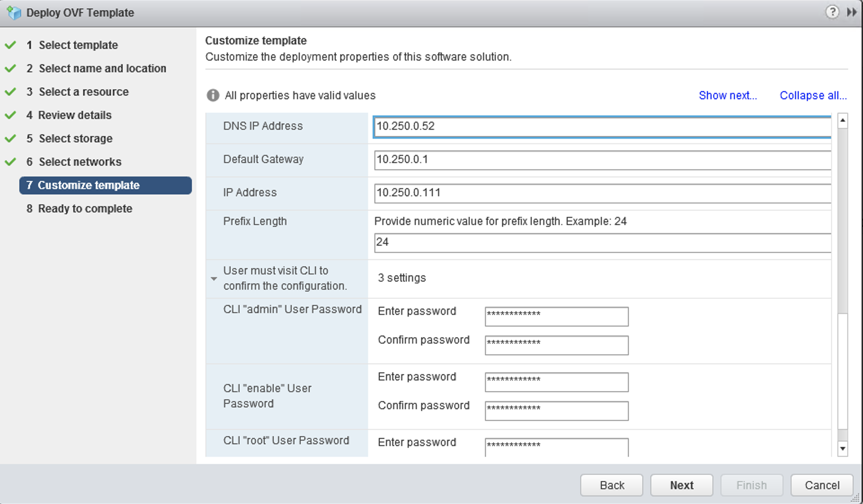Click the disabled Finish button
Screen dimensions: 863x504
click(751, 485)
